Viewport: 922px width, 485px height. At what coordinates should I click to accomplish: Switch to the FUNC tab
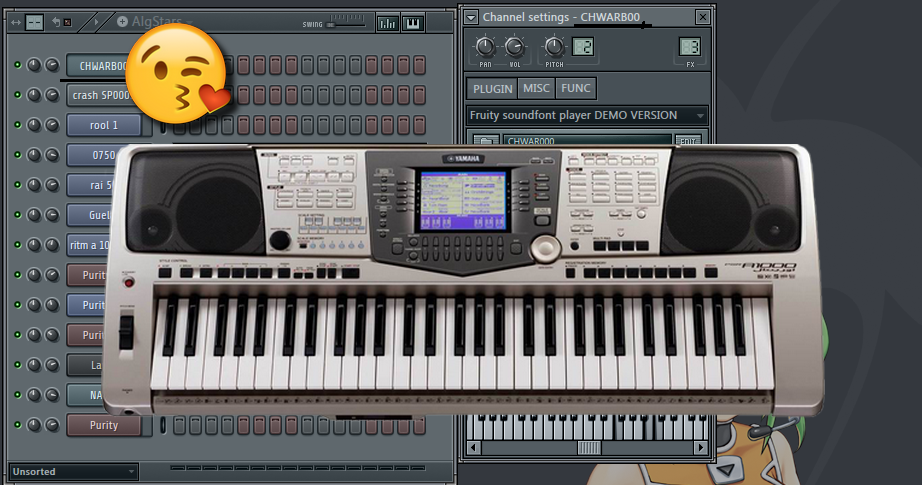(x=576, y=88)
